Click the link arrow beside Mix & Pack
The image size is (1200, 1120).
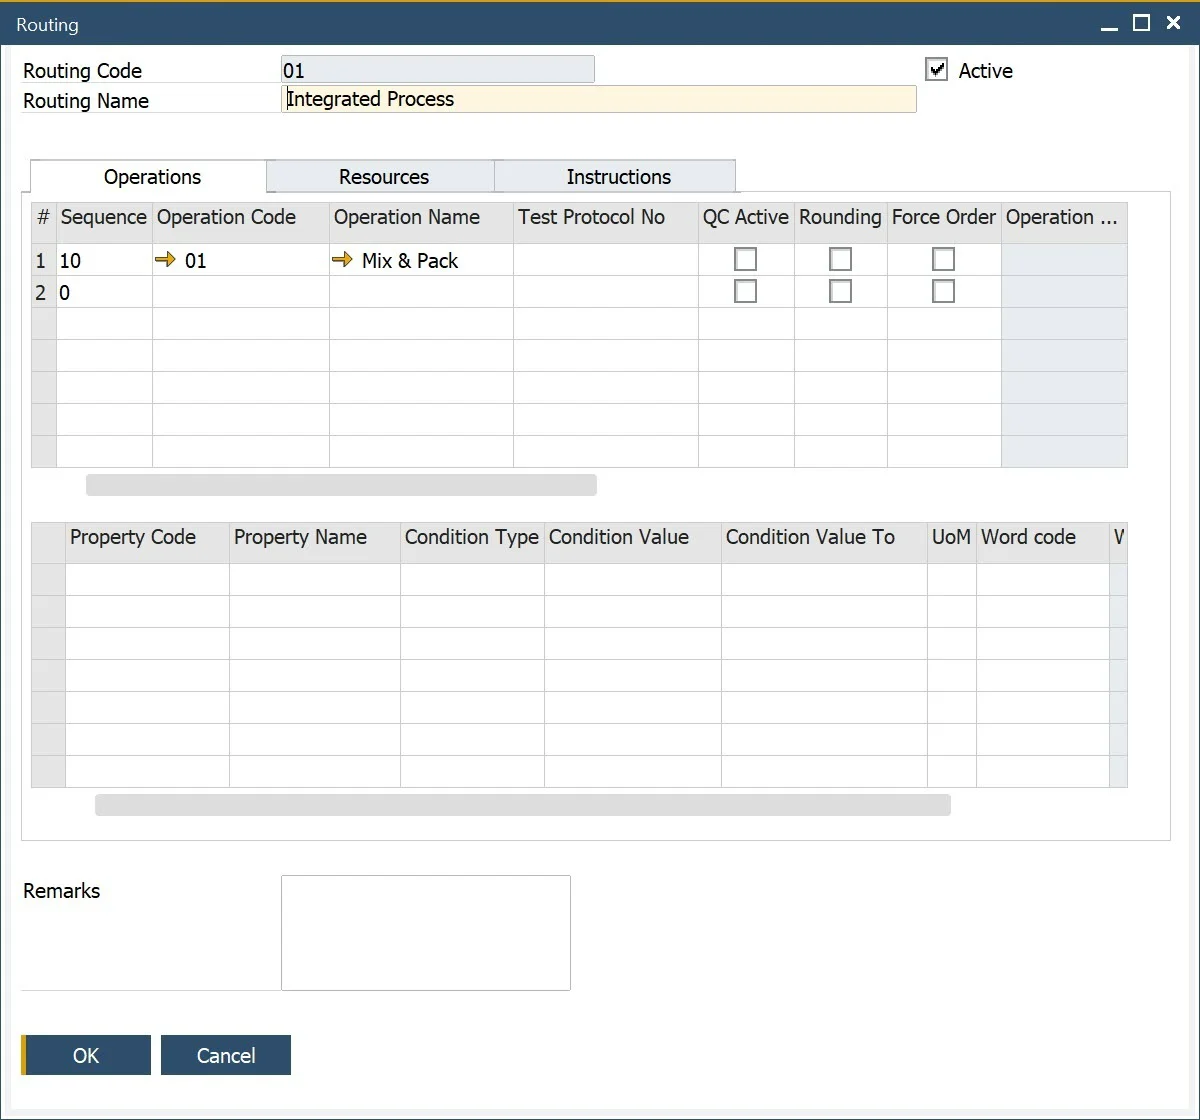342,260
